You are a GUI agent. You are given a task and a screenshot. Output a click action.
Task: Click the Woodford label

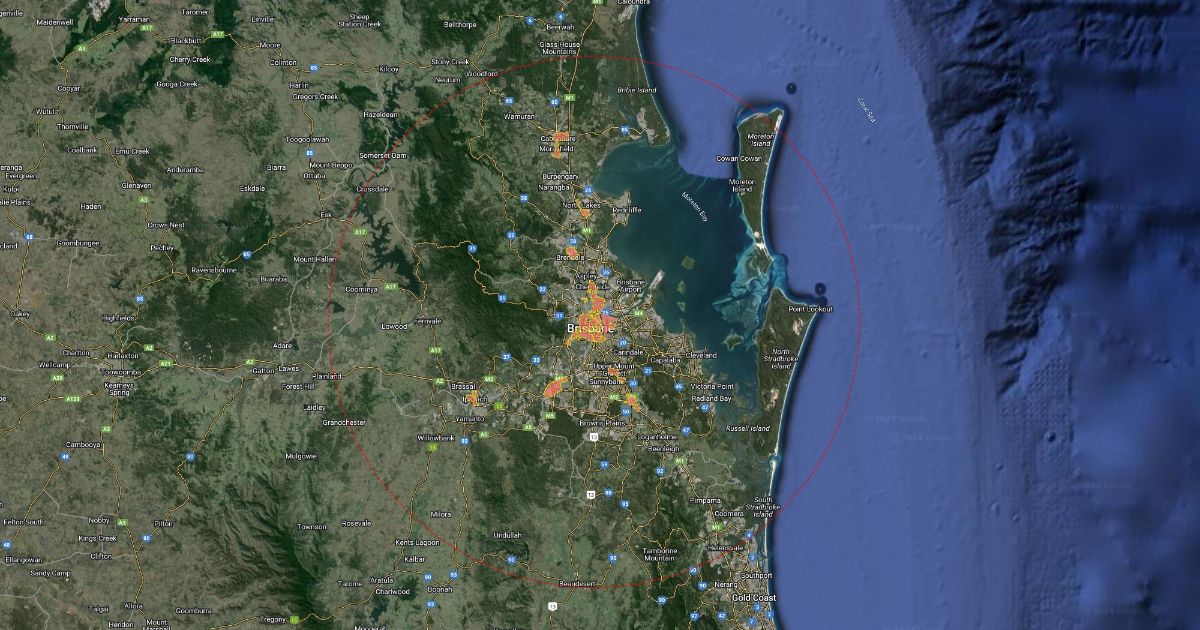482,73
